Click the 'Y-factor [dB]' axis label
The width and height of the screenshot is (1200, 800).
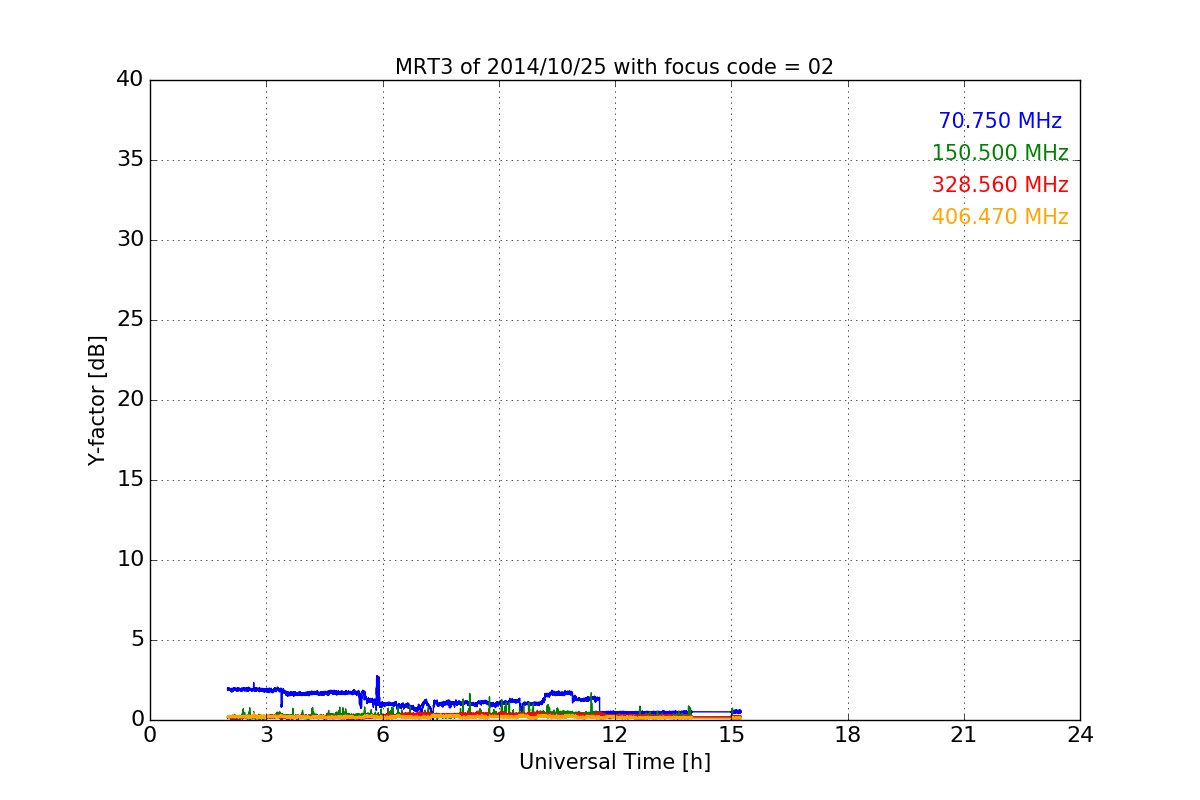pos(97,400)
